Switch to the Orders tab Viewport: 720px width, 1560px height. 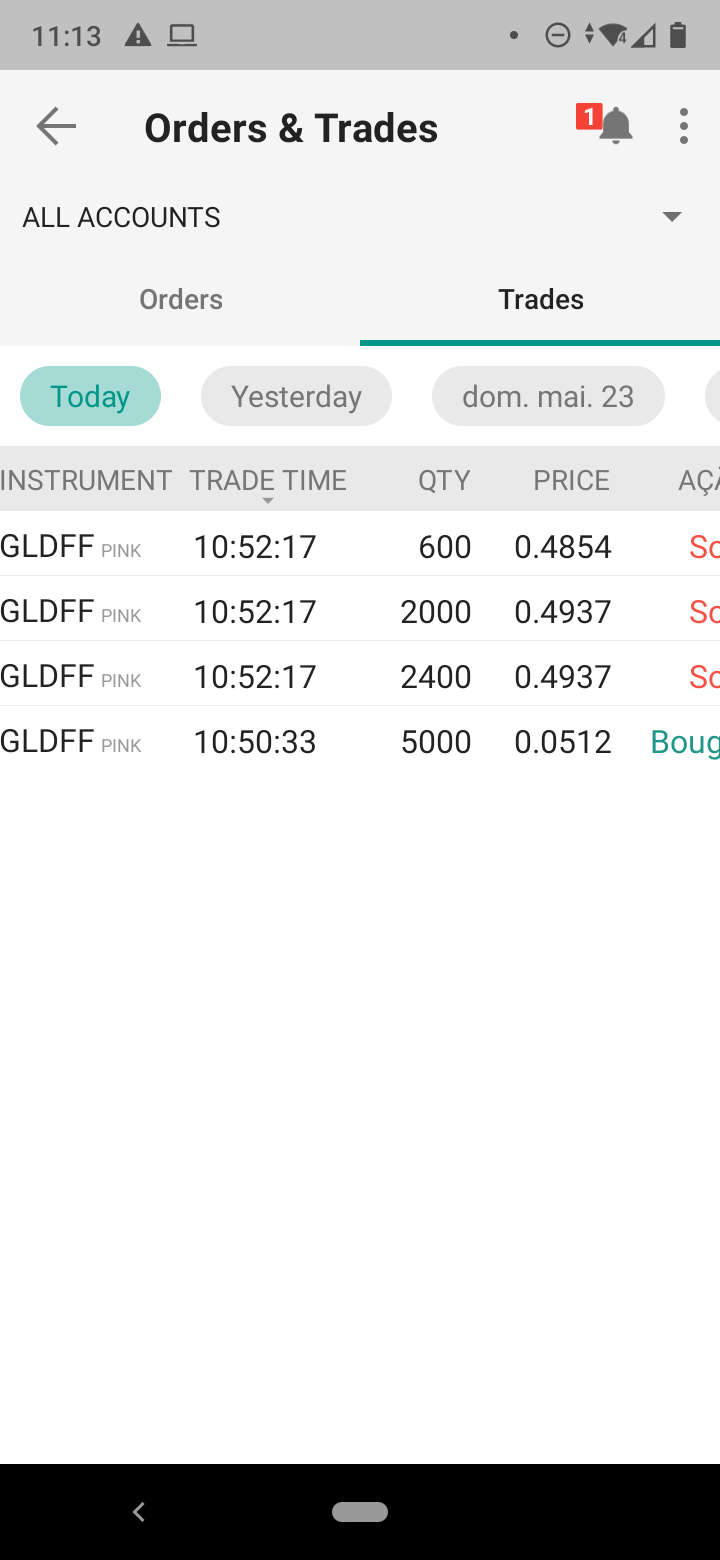[x=181, y=300]
